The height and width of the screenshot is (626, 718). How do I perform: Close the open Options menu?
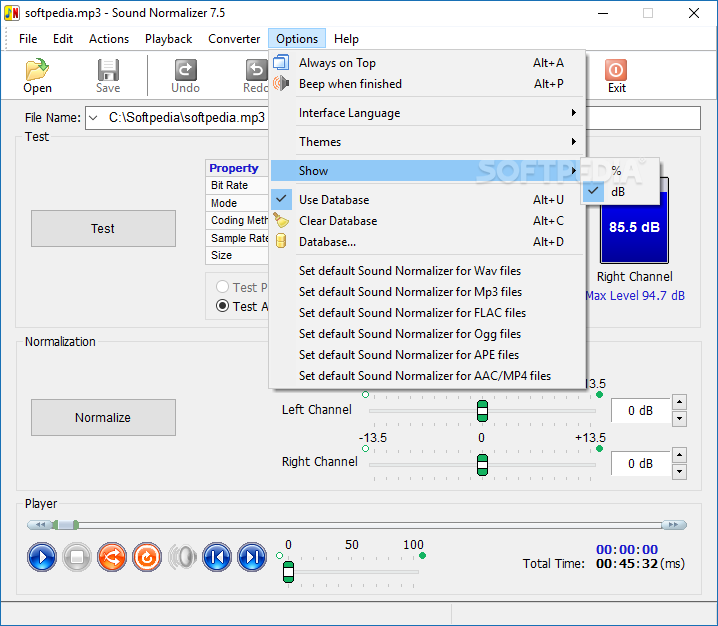click(297, 39)
